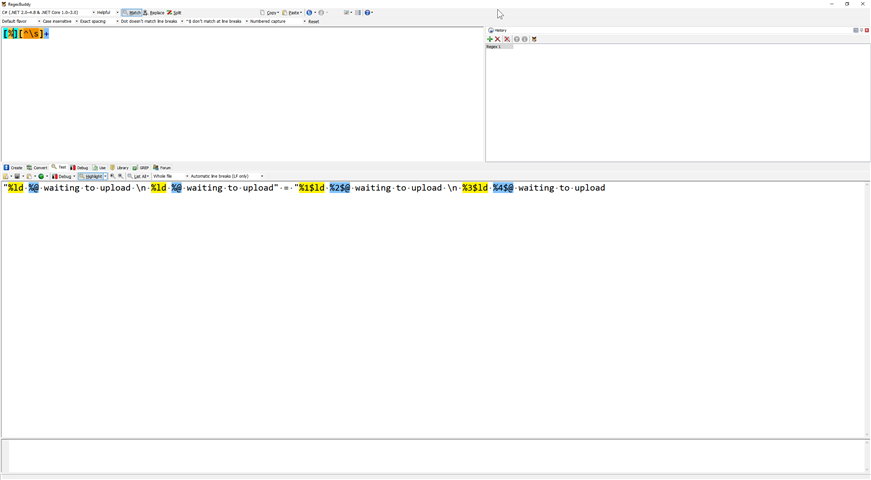Switch to Split mode
The width and height of the screenshot is (871, 480).
[x=174, y=12]
